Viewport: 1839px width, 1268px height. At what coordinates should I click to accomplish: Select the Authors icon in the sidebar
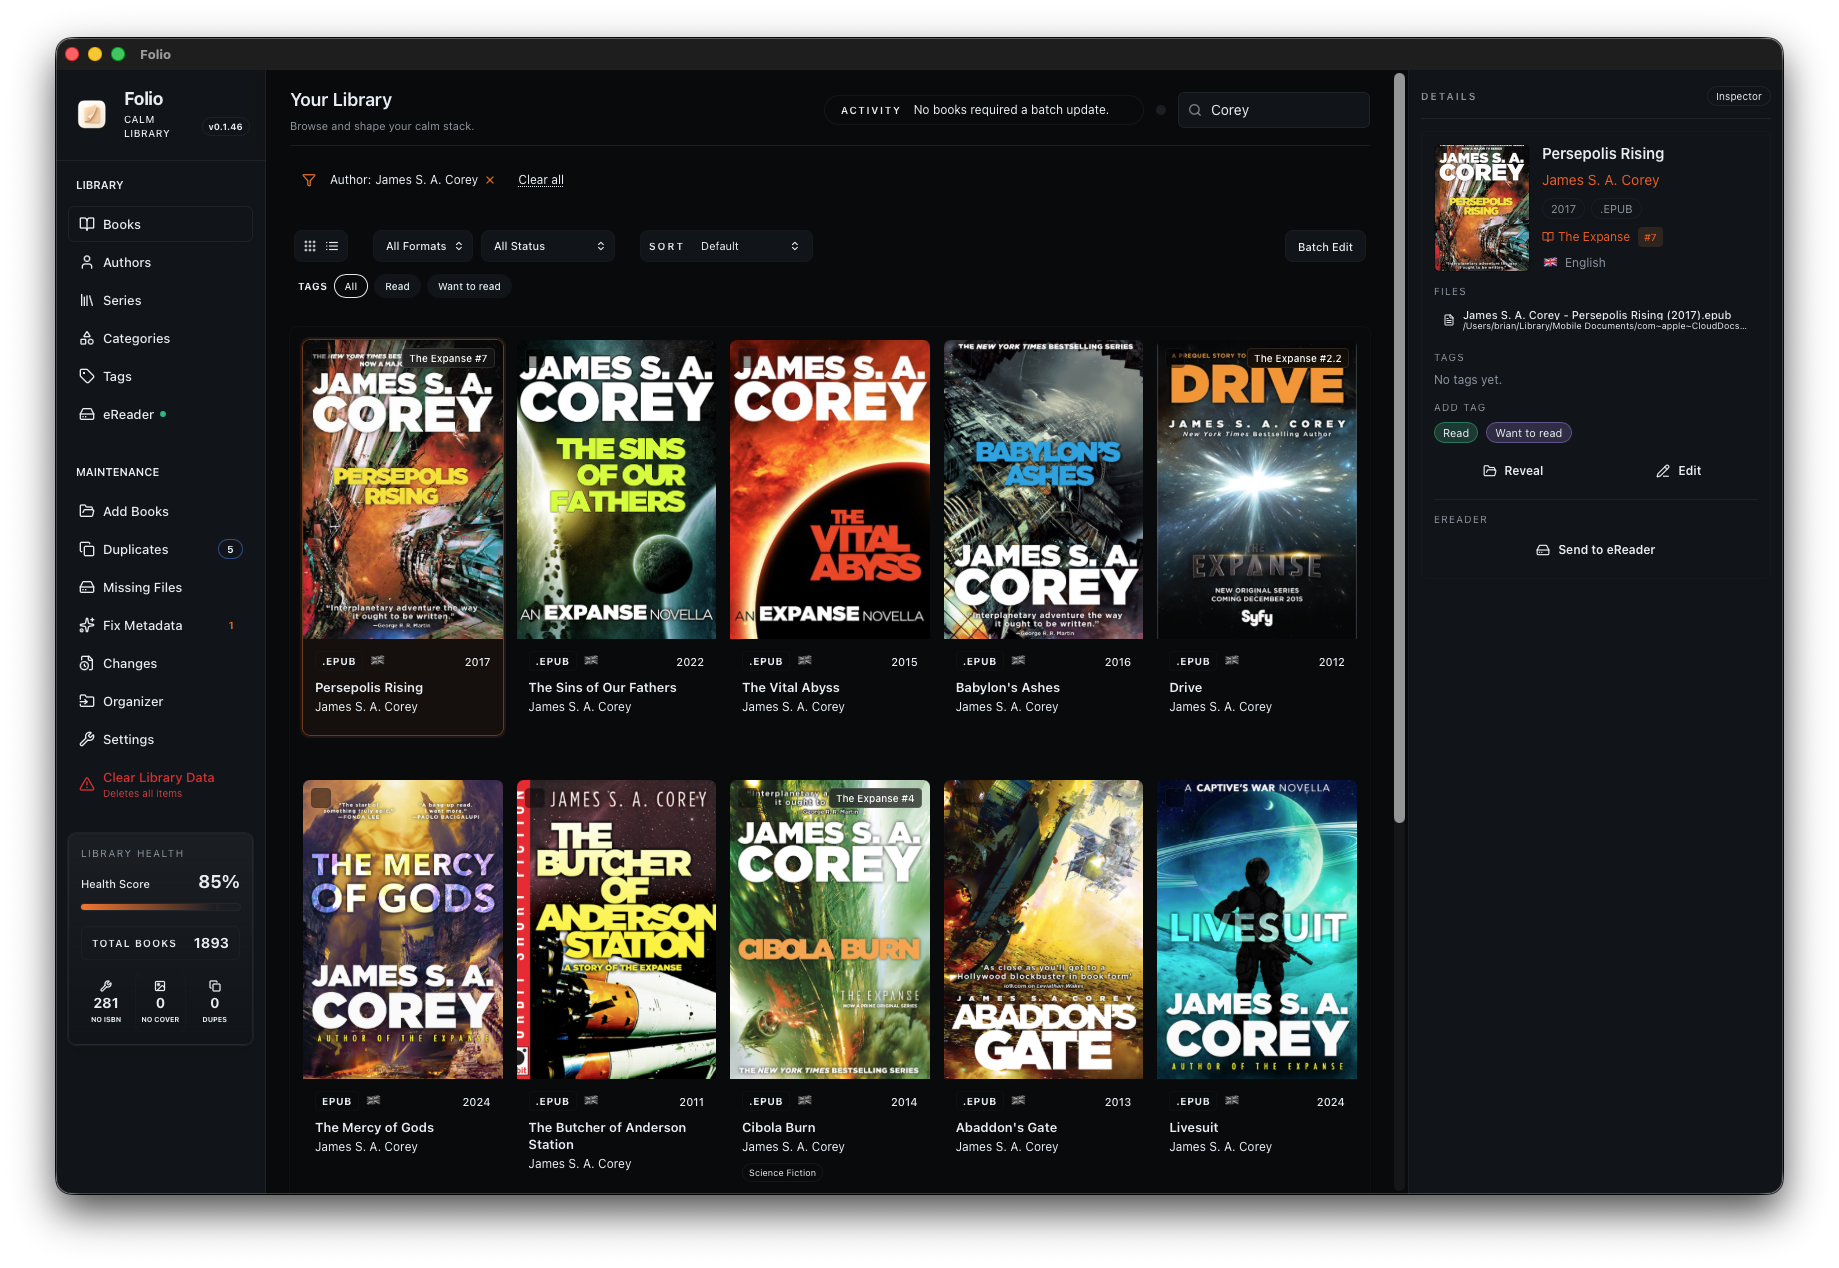point(89,262)
